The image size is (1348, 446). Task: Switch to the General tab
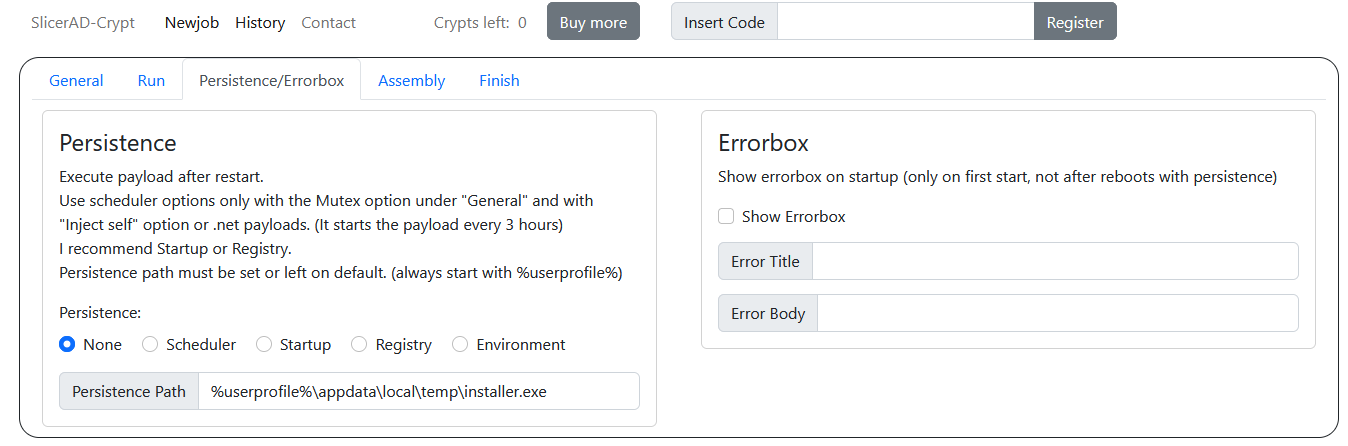76,81
